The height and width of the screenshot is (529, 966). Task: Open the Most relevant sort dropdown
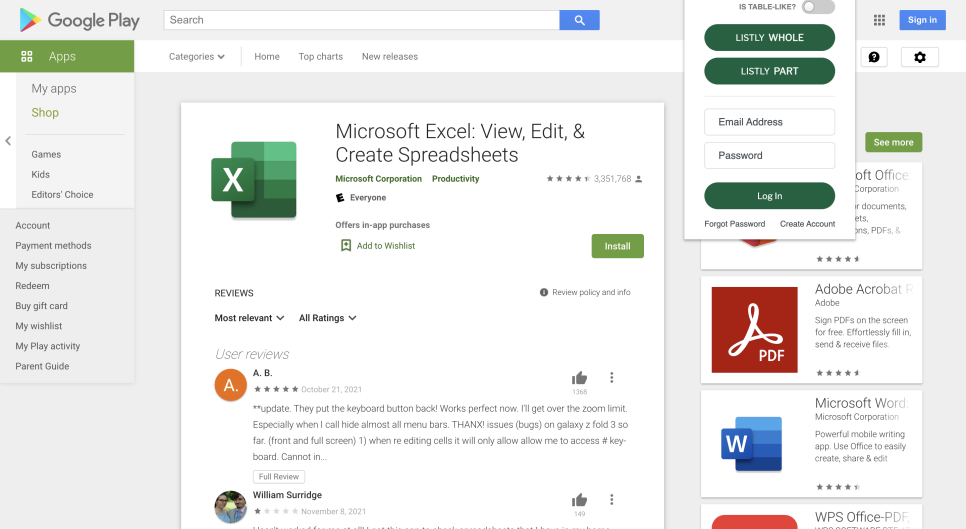(x=250, y=318)
